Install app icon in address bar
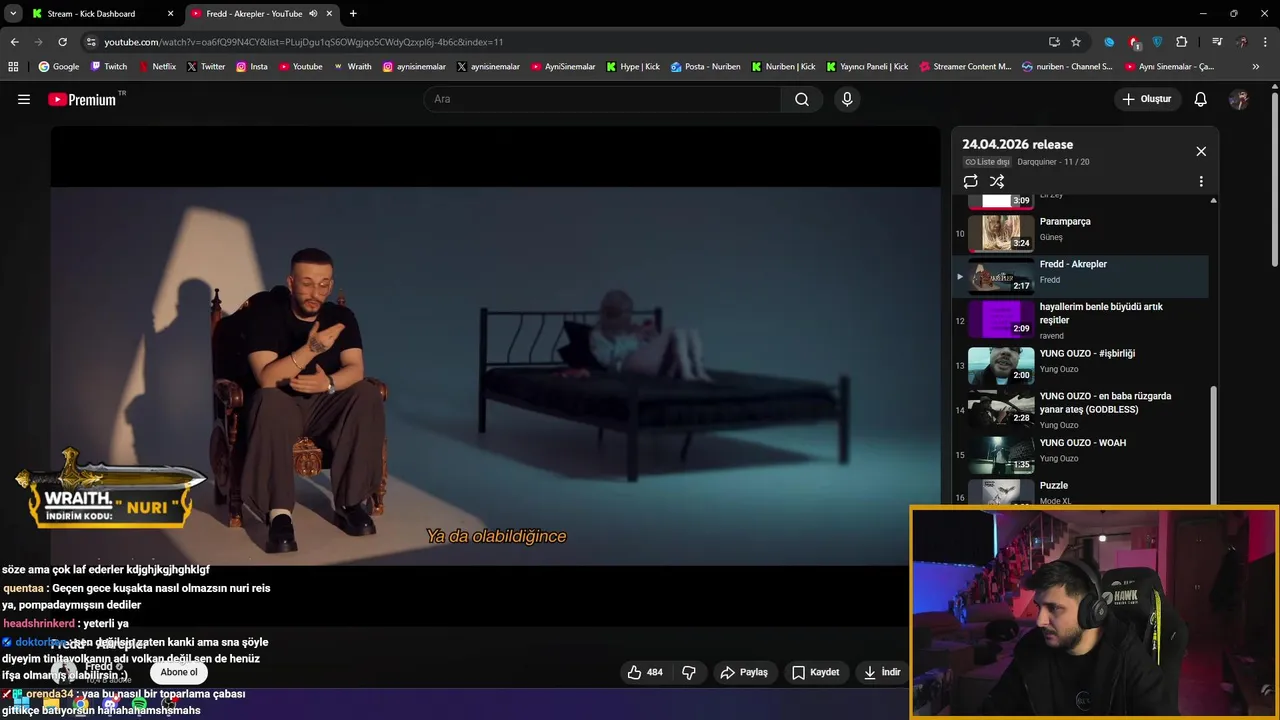 (1054, 42)
